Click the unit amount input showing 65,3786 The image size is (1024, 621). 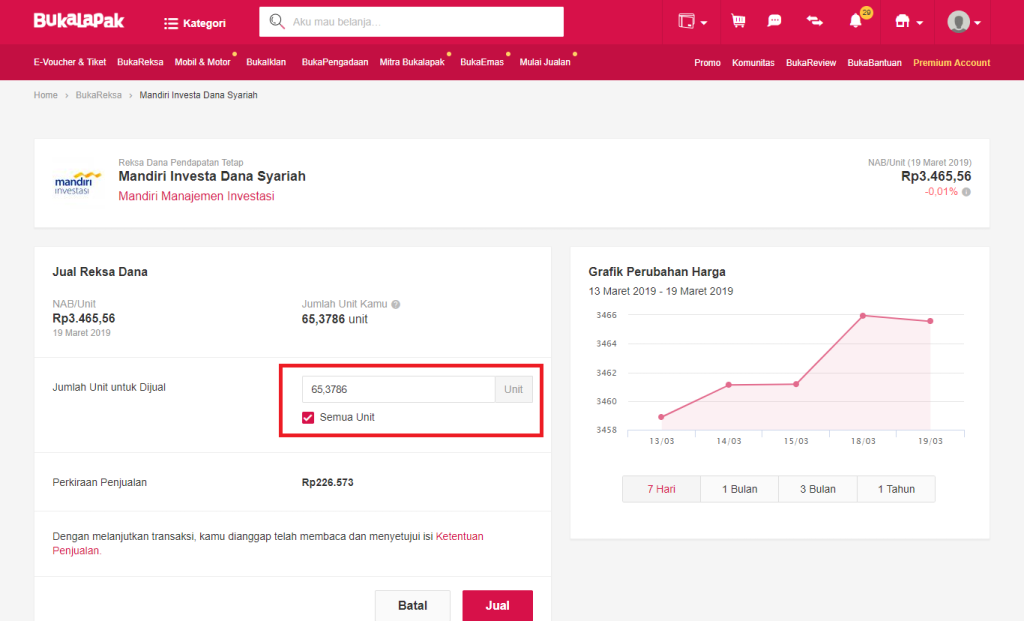click(x=398, y=389)
